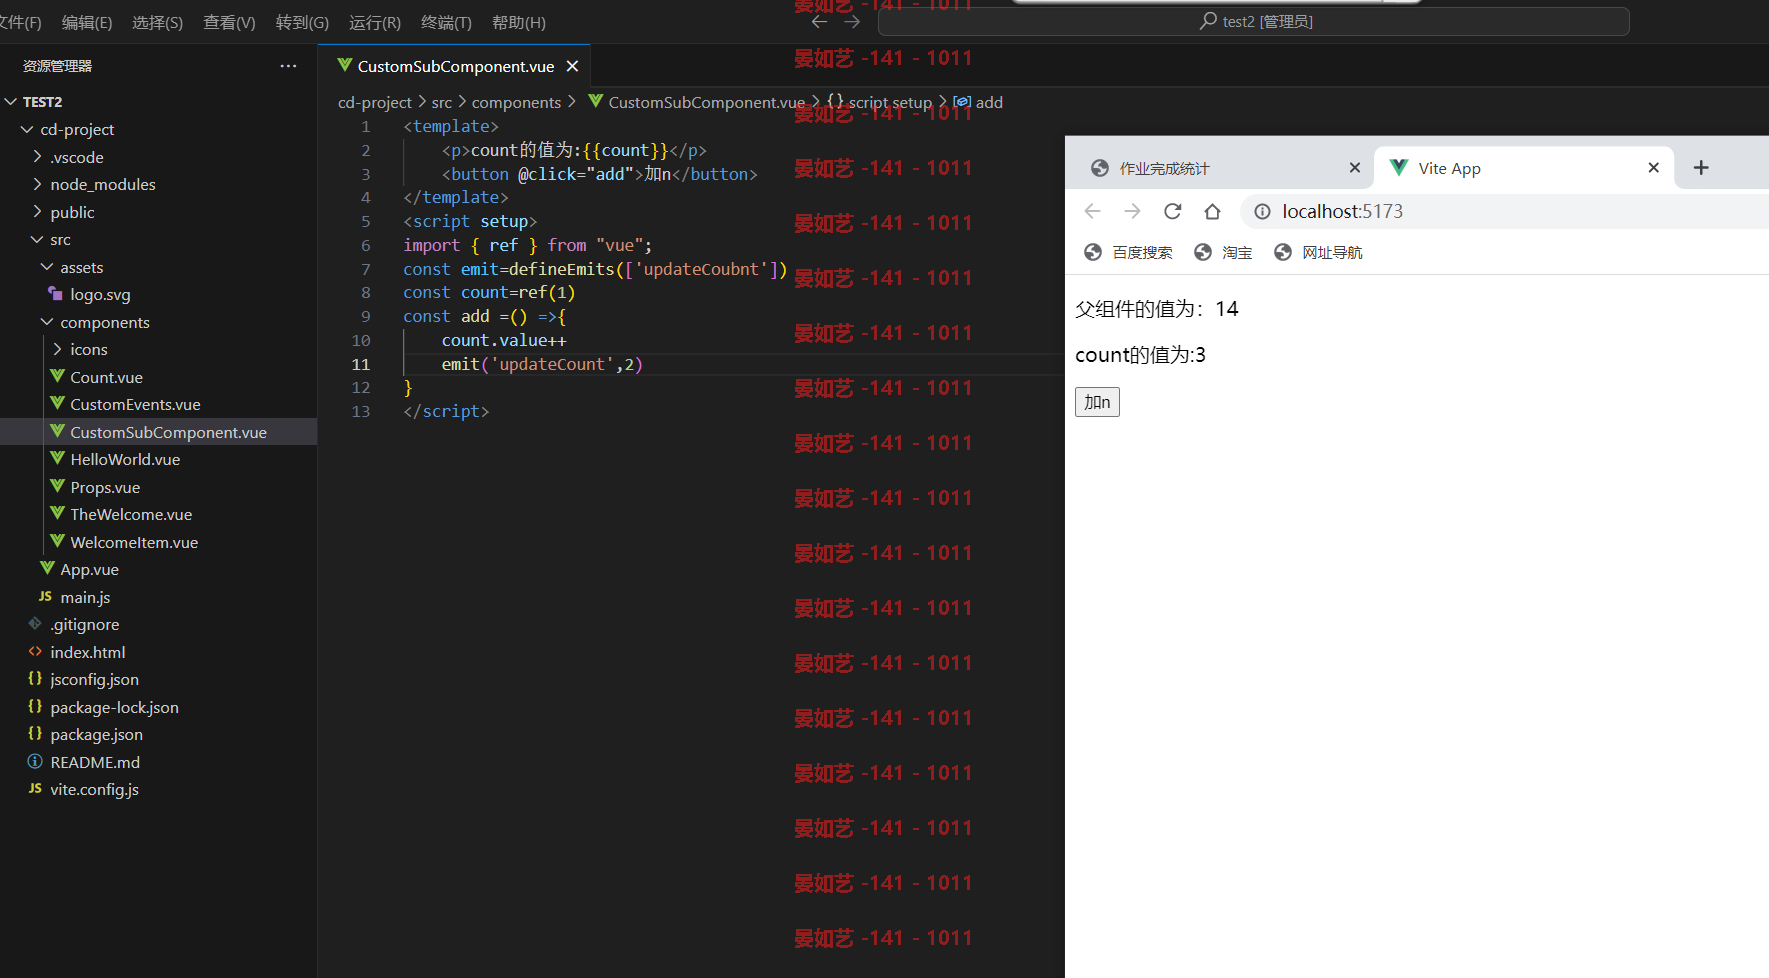Expand the .vscode folder
Image resolution: width=1769 pixels, height=978 pixels.
pyautogui.click(x=158, y=157)
